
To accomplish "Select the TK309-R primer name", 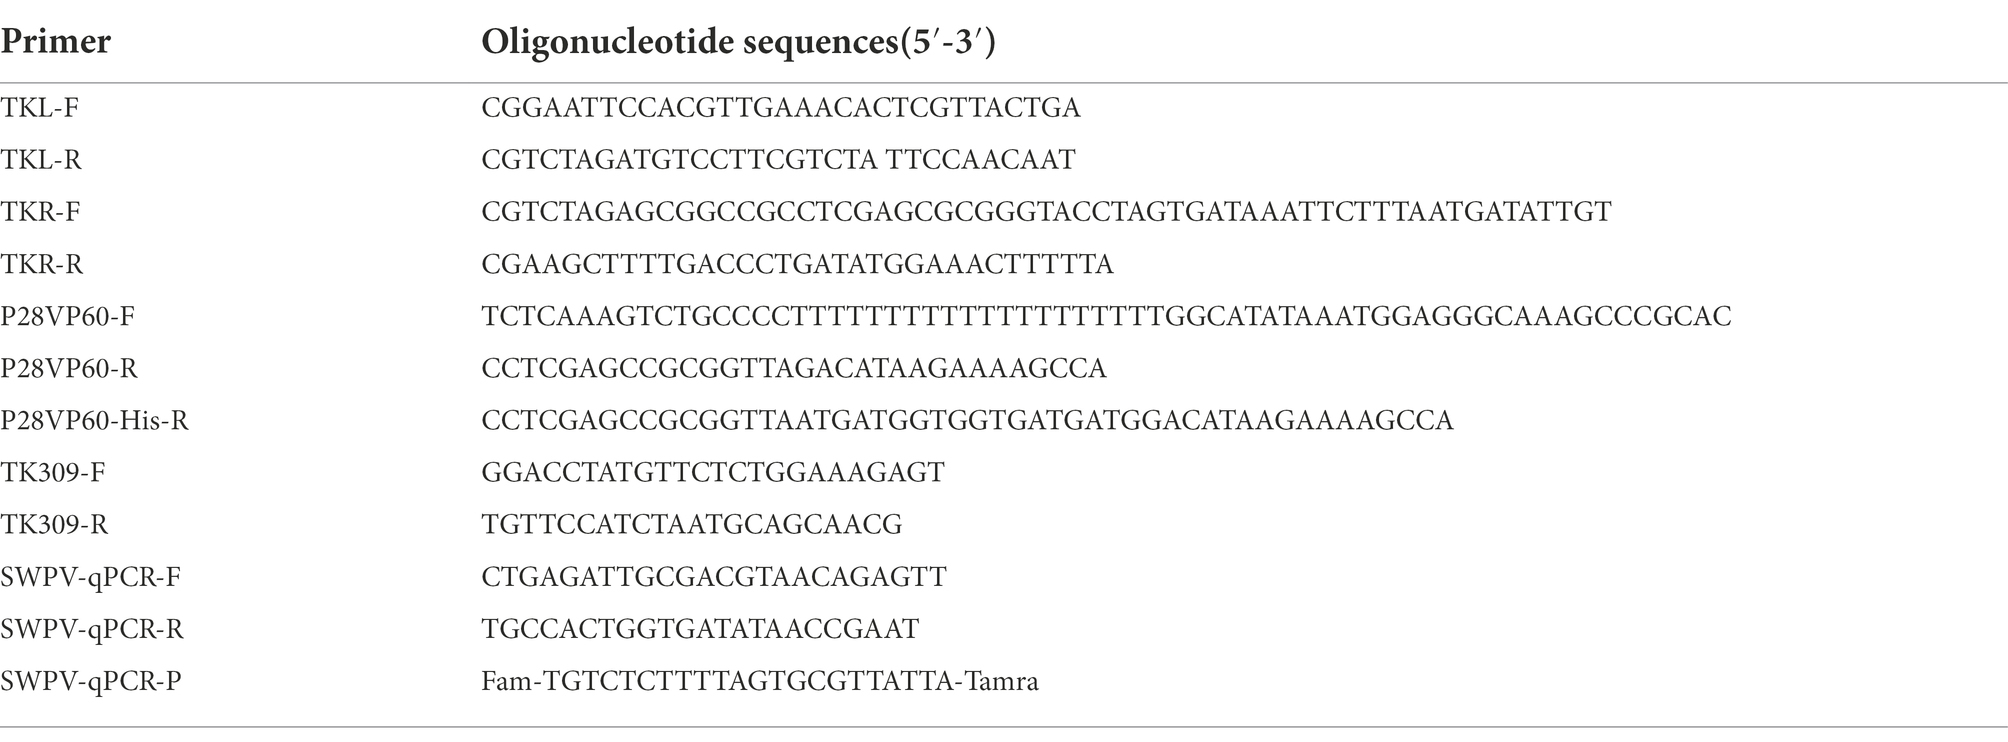I will click(x=54, y=525).
